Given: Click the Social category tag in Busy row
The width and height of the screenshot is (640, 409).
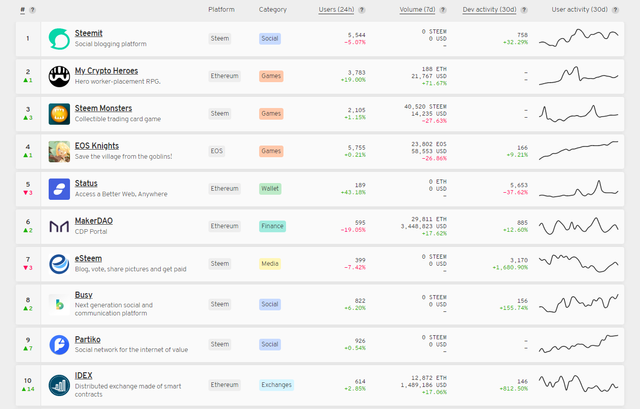Looking at the screenshot, I should [270, 305].
